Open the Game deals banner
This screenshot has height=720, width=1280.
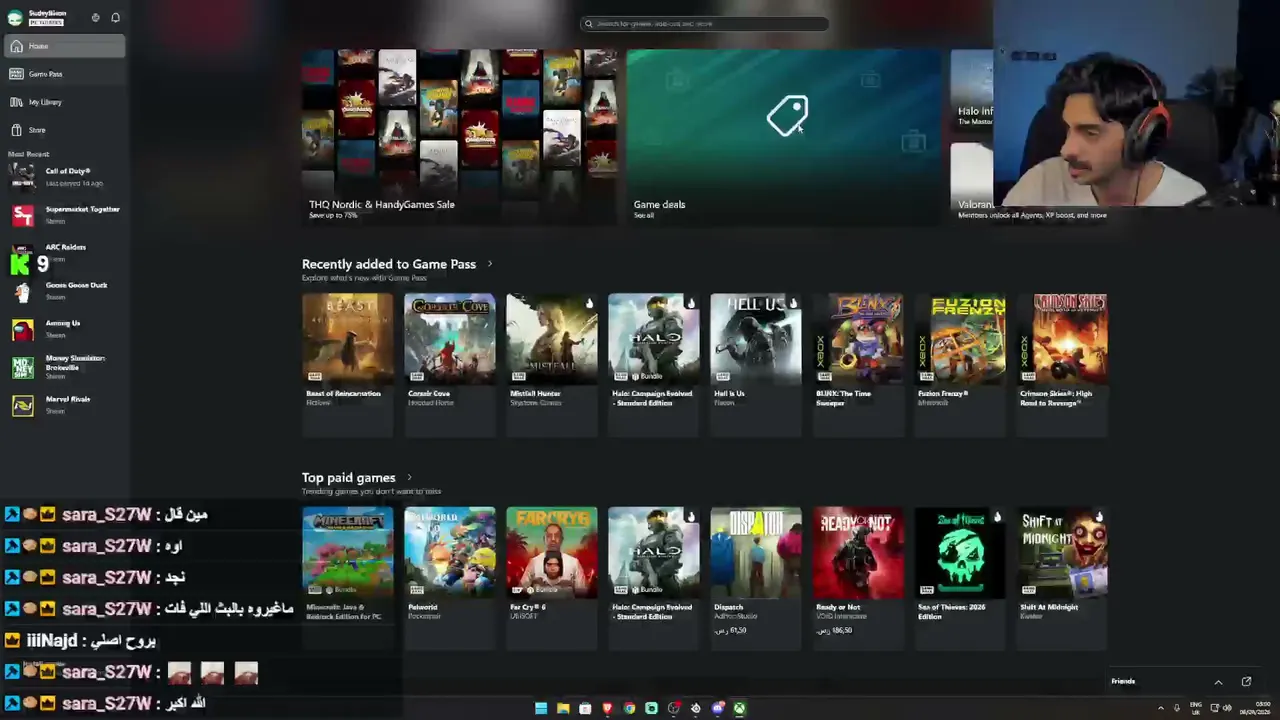[784, 137]
